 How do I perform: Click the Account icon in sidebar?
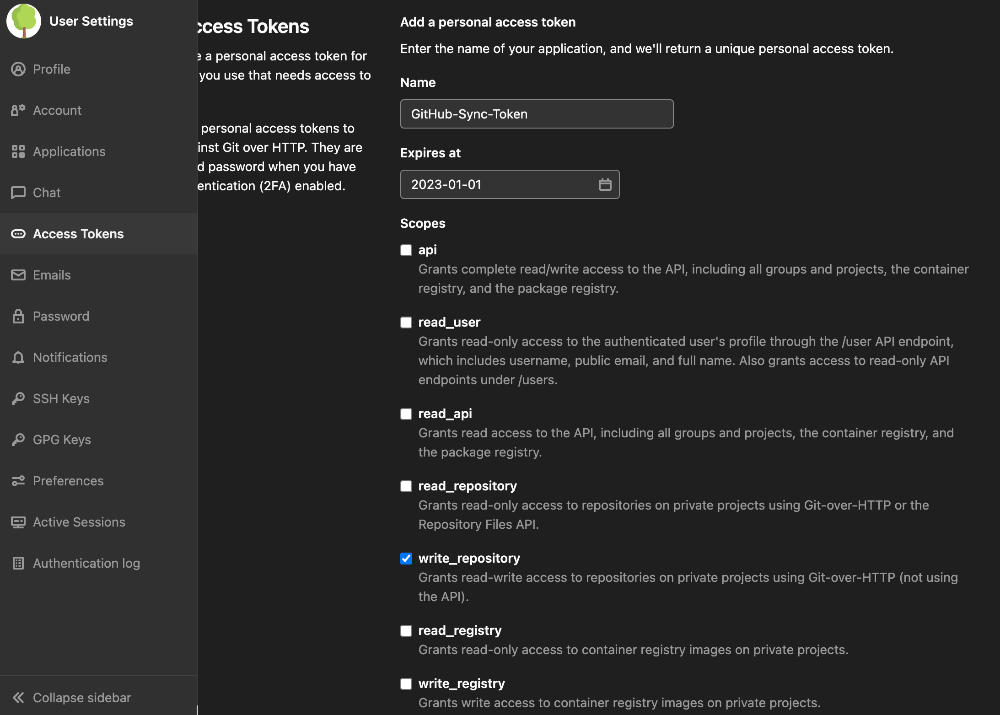[18, 110]
